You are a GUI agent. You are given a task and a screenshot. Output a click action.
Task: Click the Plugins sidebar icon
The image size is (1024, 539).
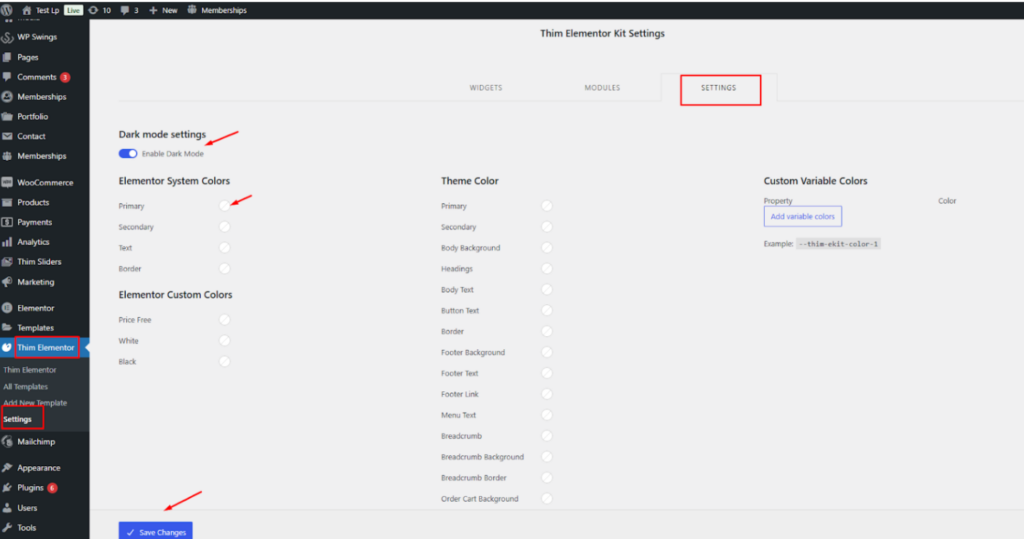pos(7,488)
